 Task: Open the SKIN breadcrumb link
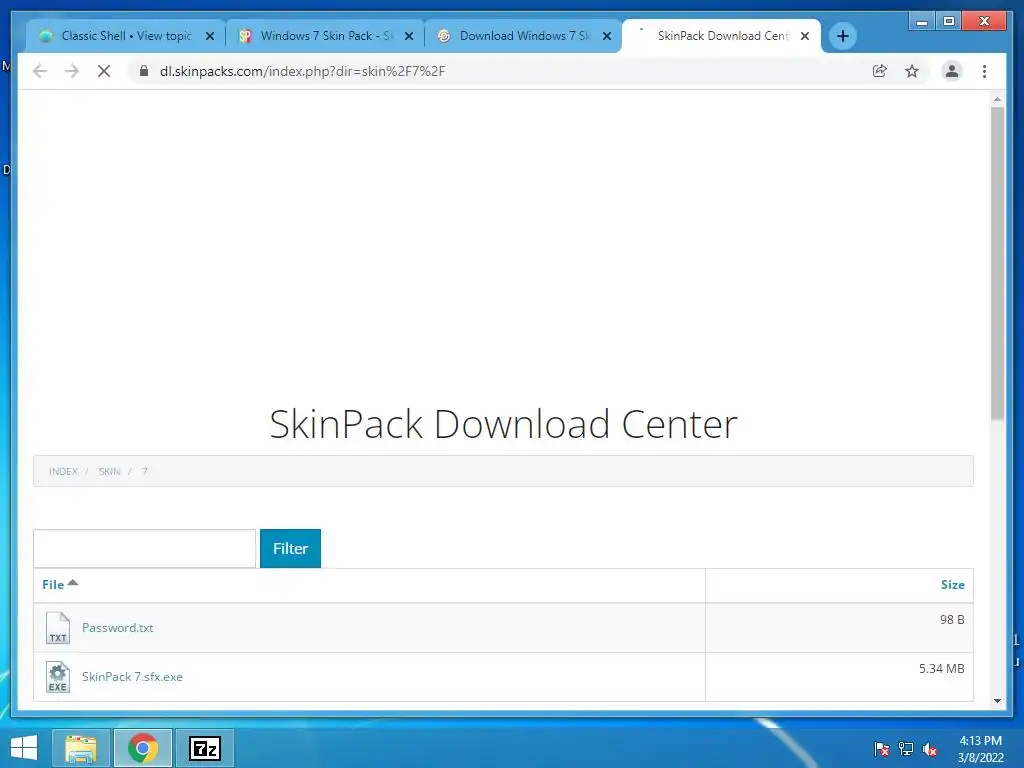[109, 472]
